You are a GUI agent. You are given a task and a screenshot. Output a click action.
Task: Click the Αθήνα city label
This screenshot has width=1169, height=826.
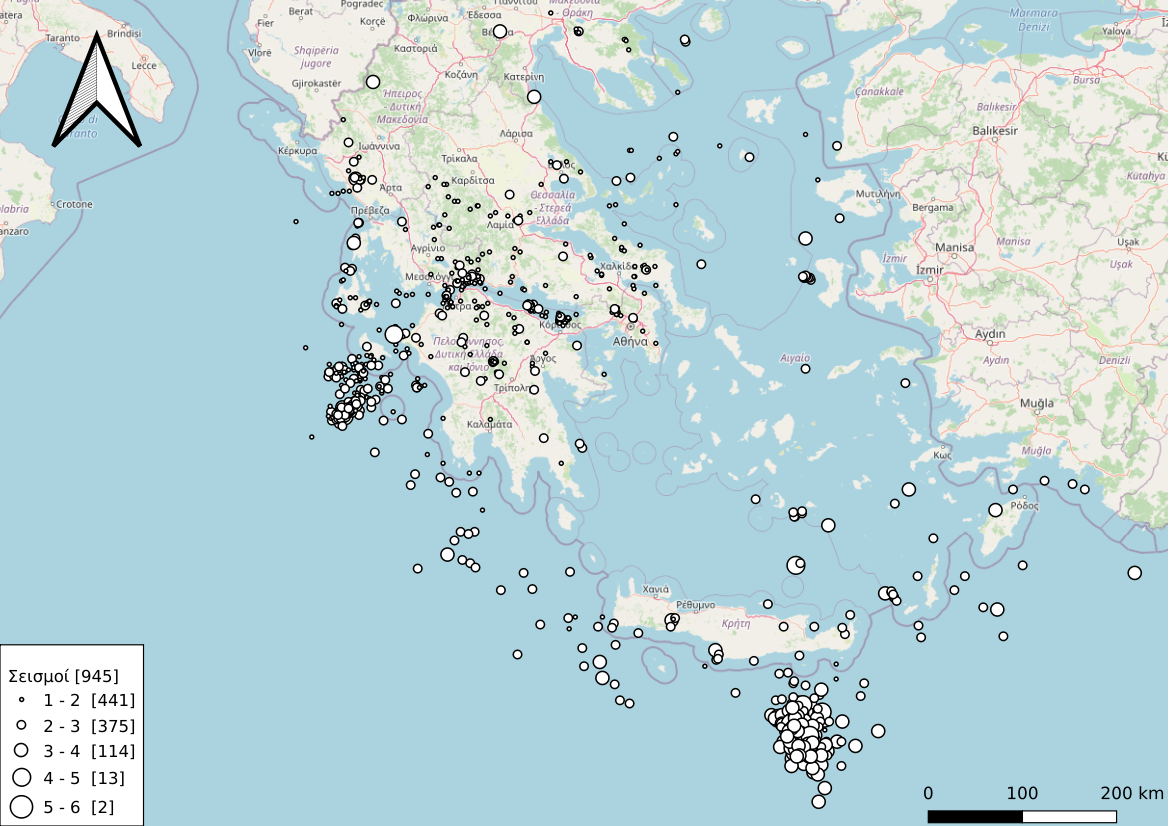(x=631, y=341)
